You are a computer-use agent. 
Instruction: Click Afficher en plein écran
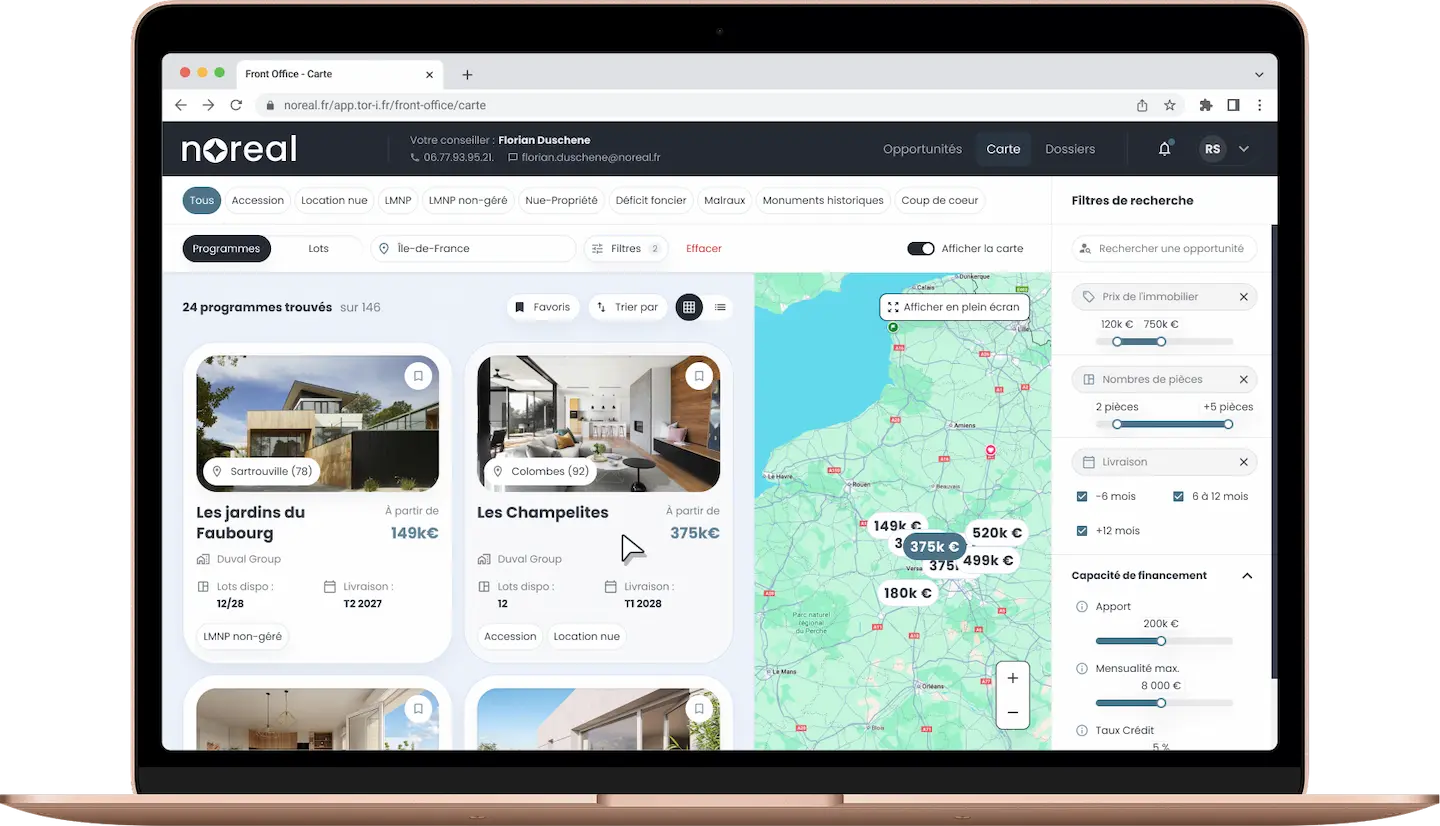(x=954, y=307)
